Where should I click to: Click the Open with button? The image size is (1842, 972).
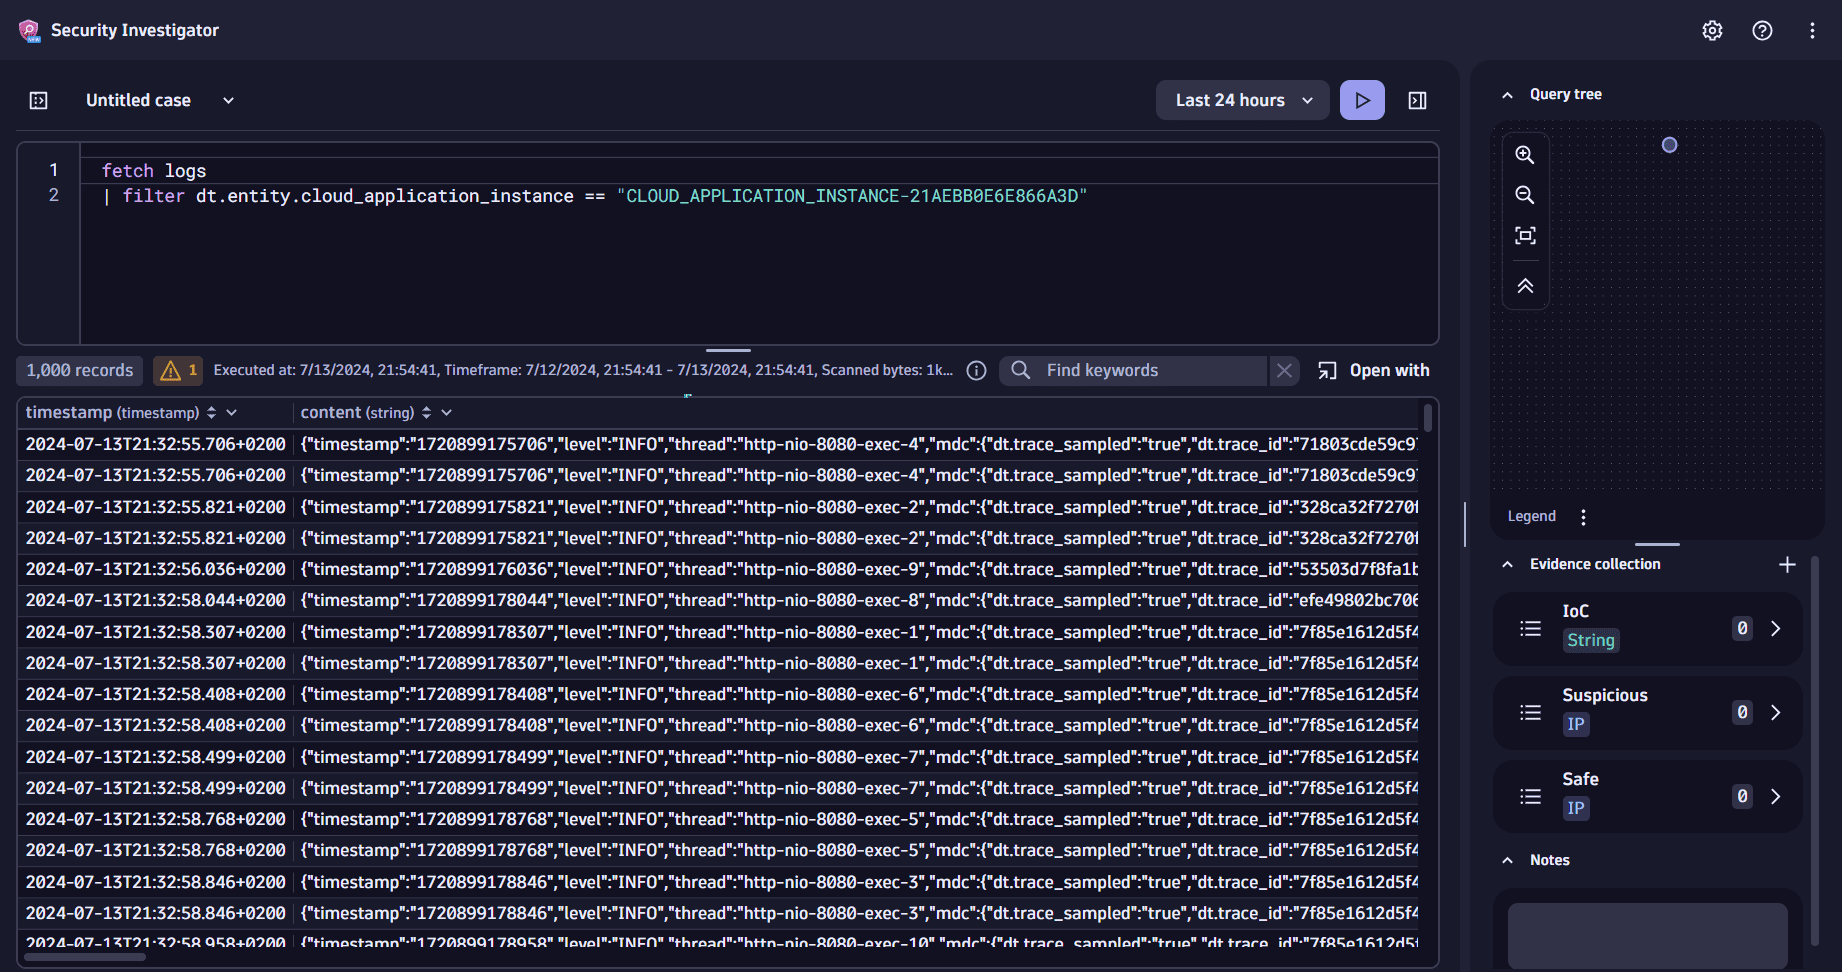1374,371
